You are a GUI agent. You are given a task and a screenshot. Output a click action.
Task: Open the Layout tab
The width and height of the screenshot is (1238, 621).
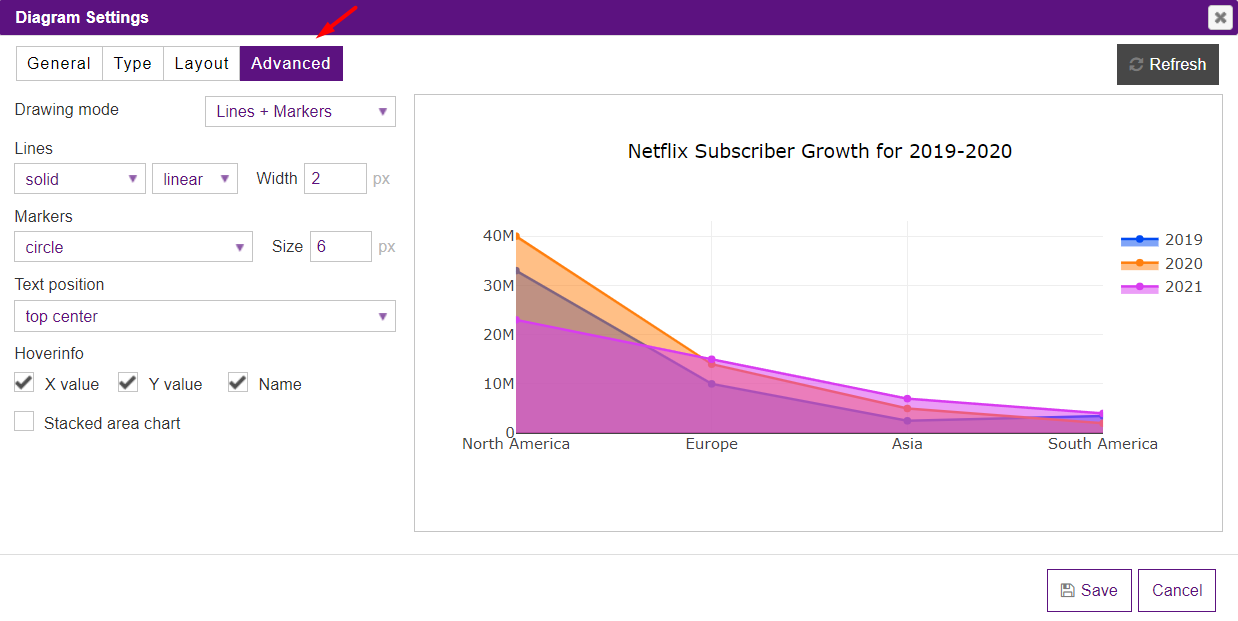coord(201,63)
